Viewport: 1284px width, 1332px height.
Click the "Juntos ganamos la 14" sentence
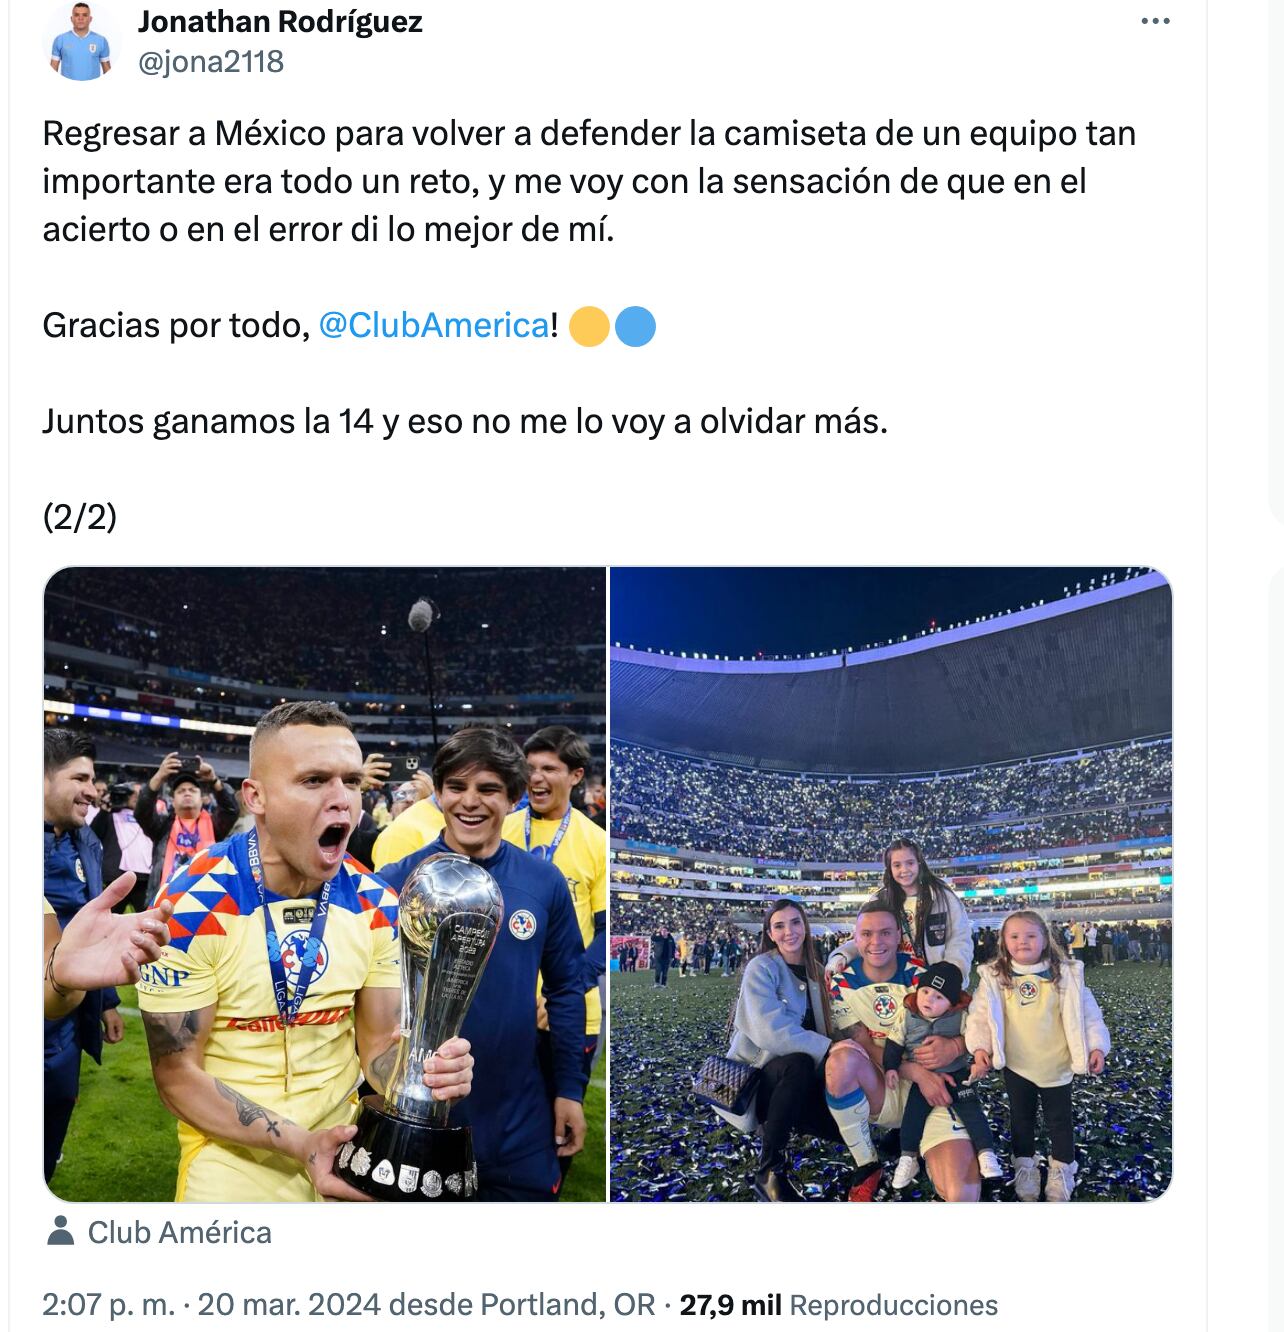click(x=464, y=422)
